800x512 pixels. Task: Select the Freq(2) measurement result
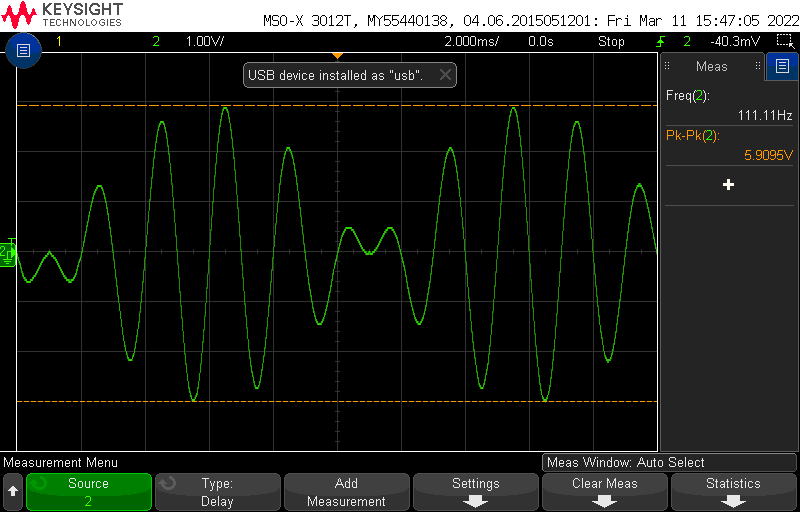[x=728, y=105]
